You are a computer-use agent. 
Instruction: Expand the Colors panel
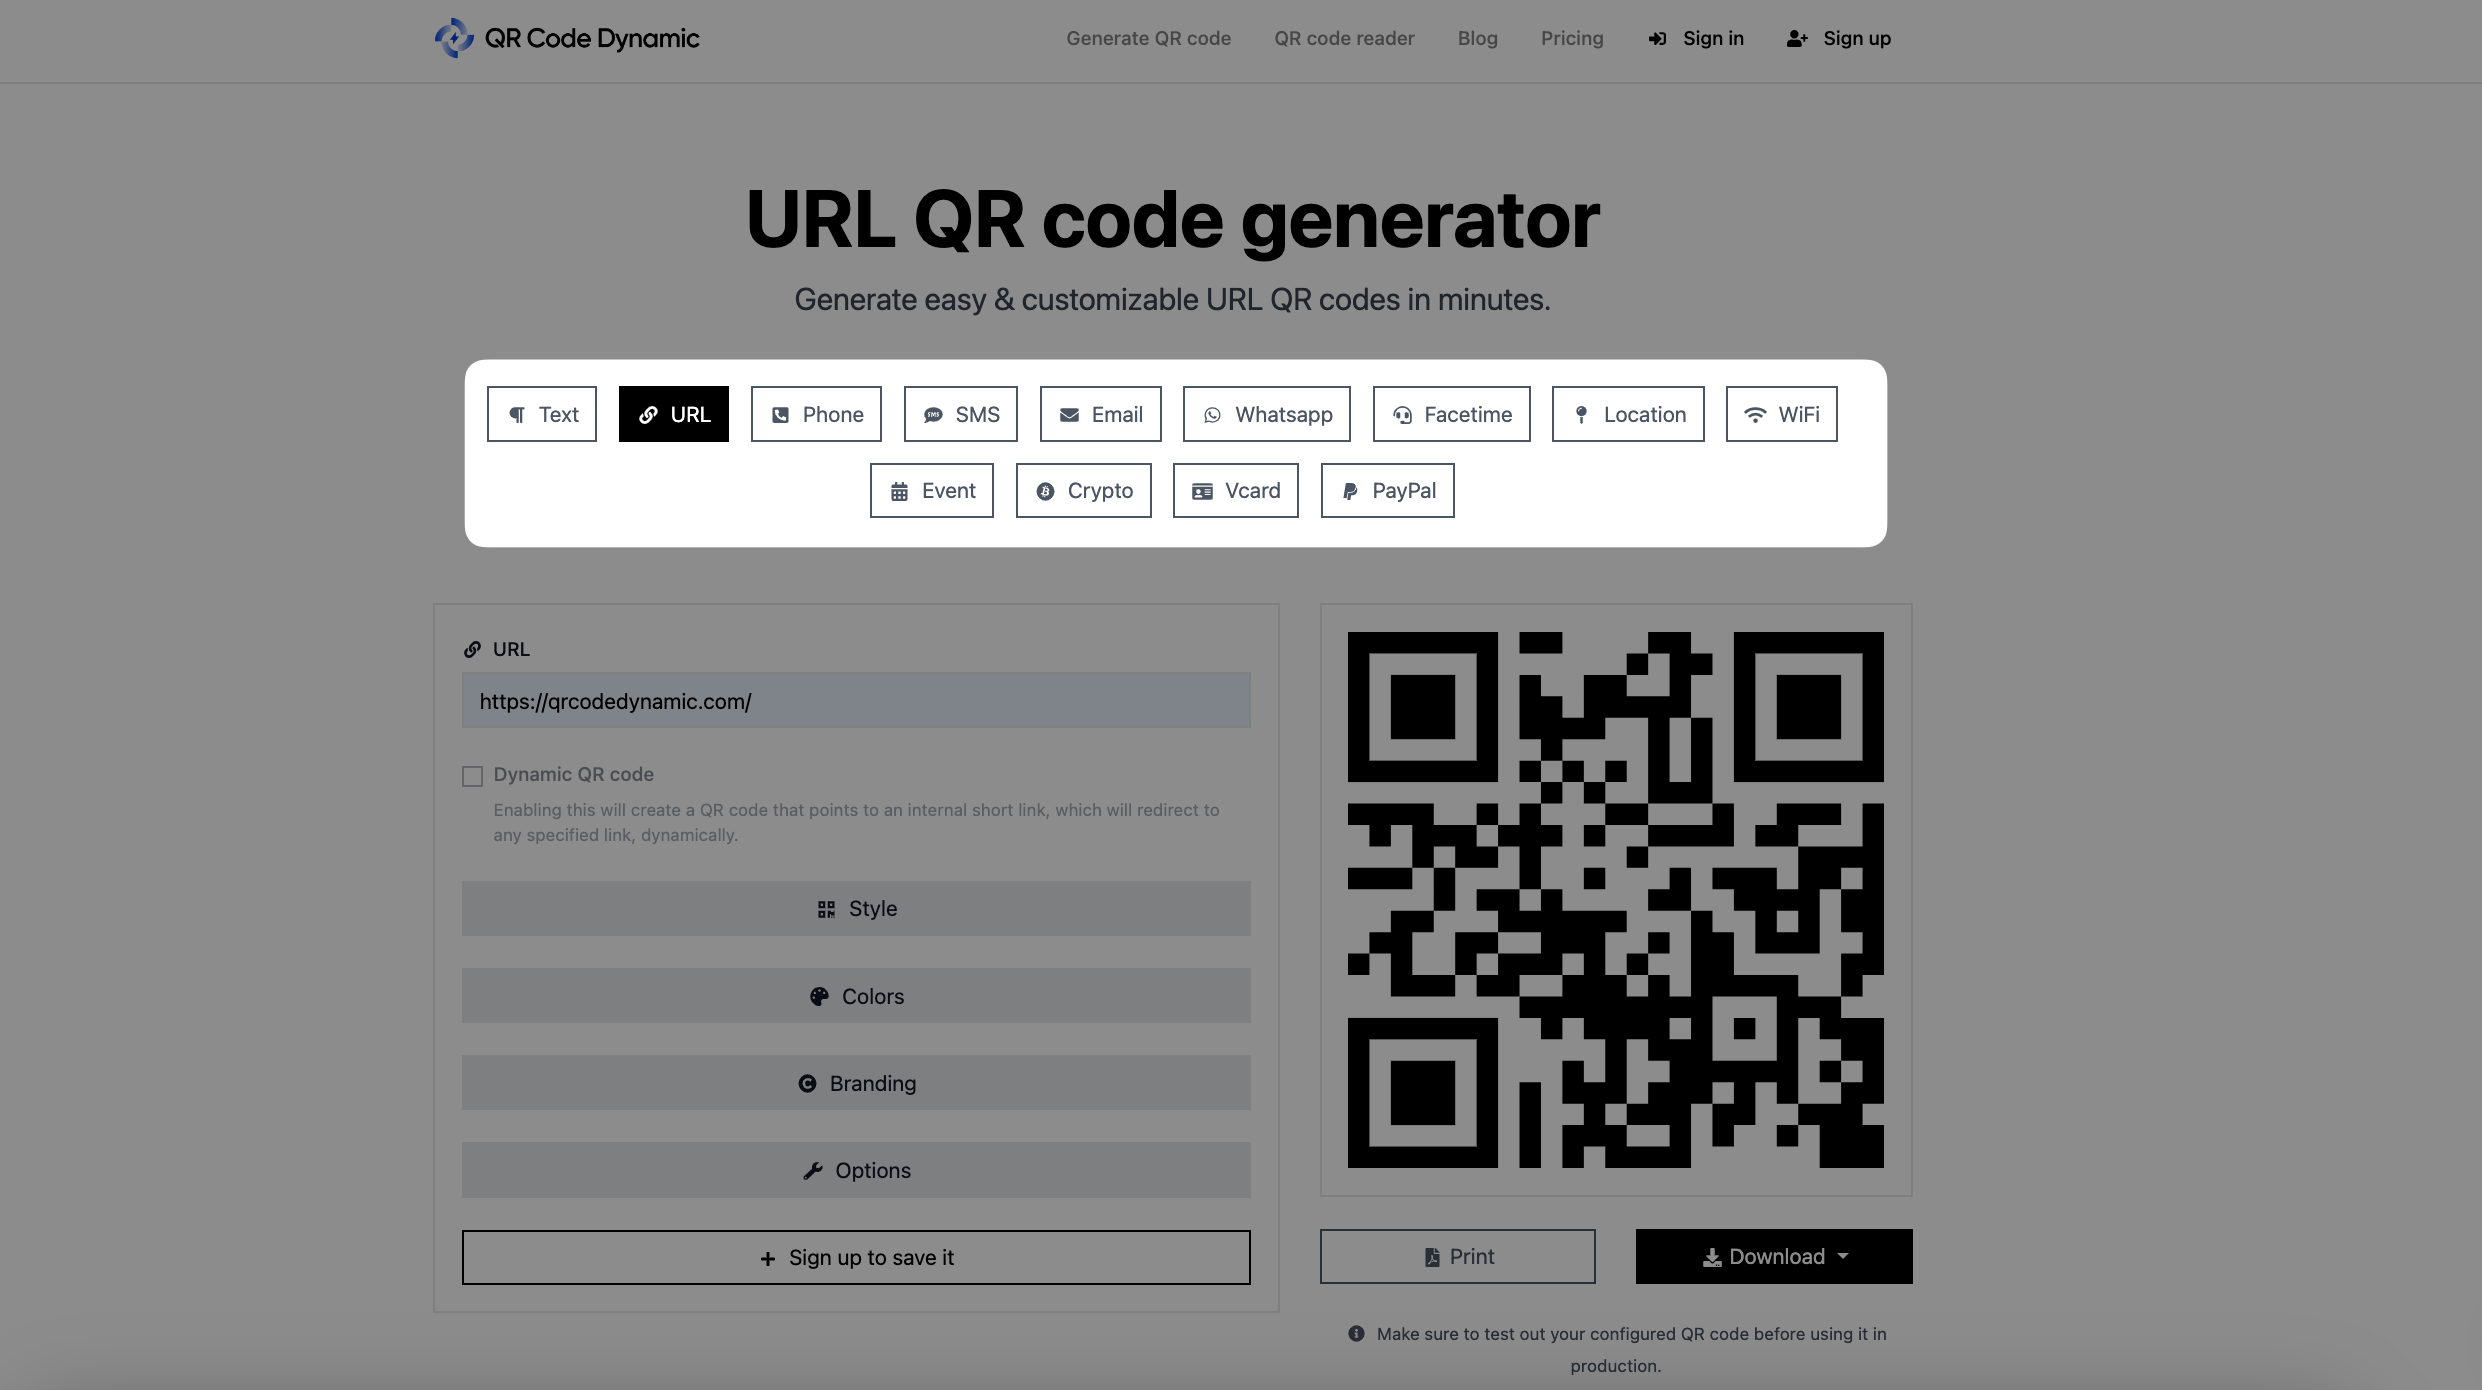pyautogui.click(x=856, y=996)
